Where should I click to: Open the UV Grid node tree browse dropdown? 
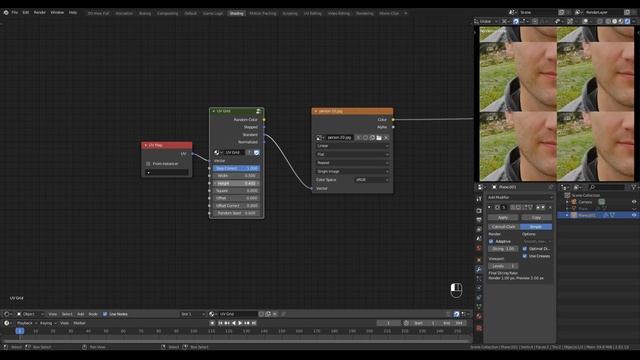tap(217, 152)
